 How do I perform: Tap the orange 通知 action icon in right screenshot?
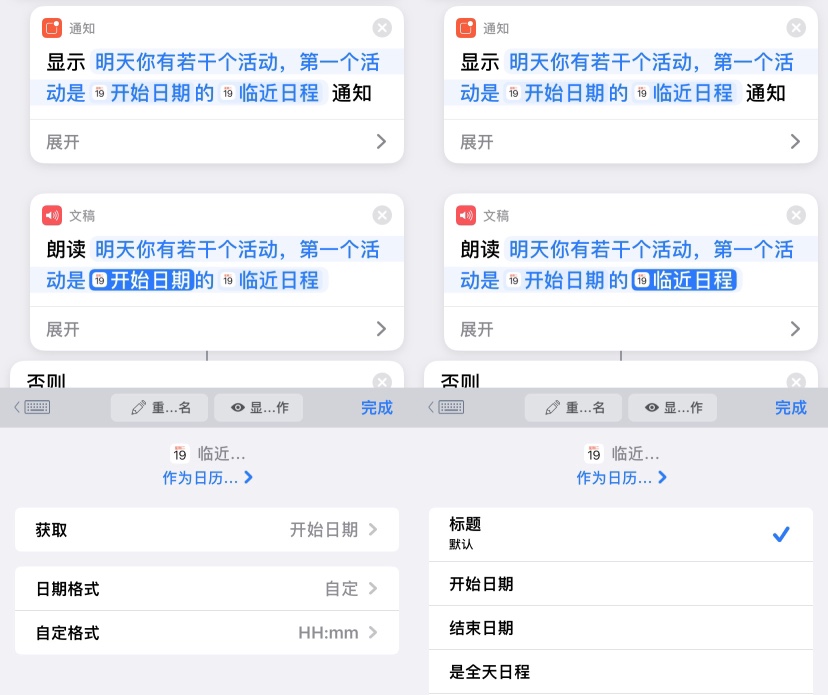[466, 28]
